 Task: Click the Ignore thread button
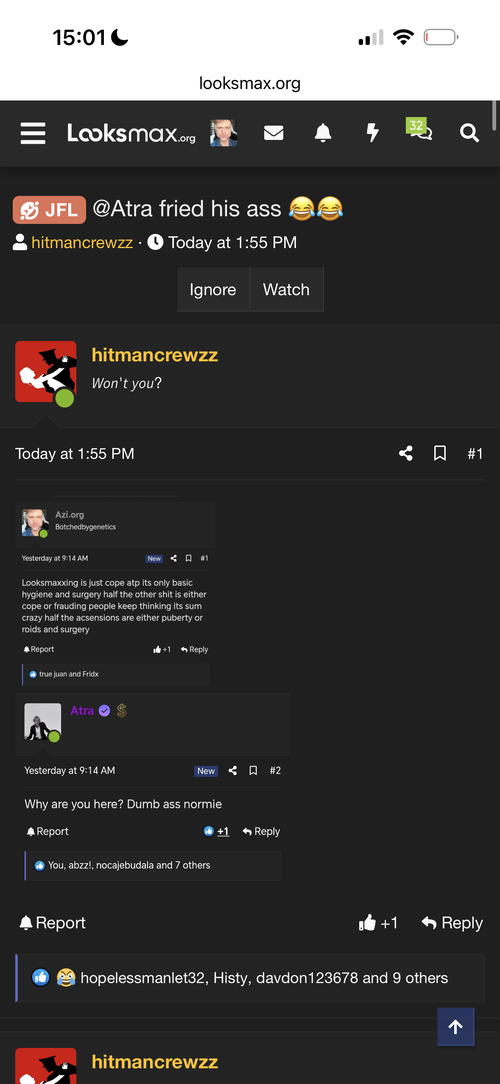click(213, 290)
